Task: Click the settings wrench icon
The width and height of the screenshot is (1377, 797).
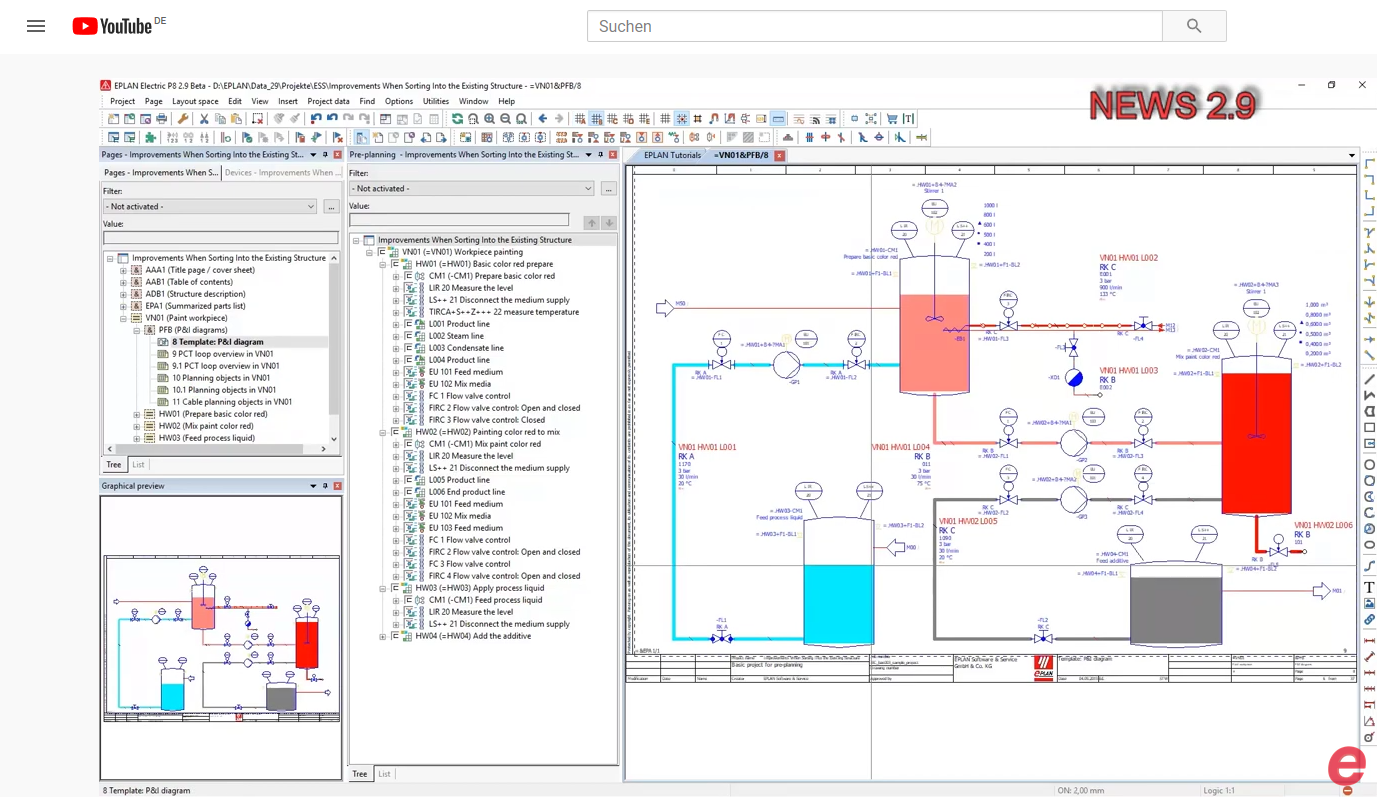Action: pos(183,119)
